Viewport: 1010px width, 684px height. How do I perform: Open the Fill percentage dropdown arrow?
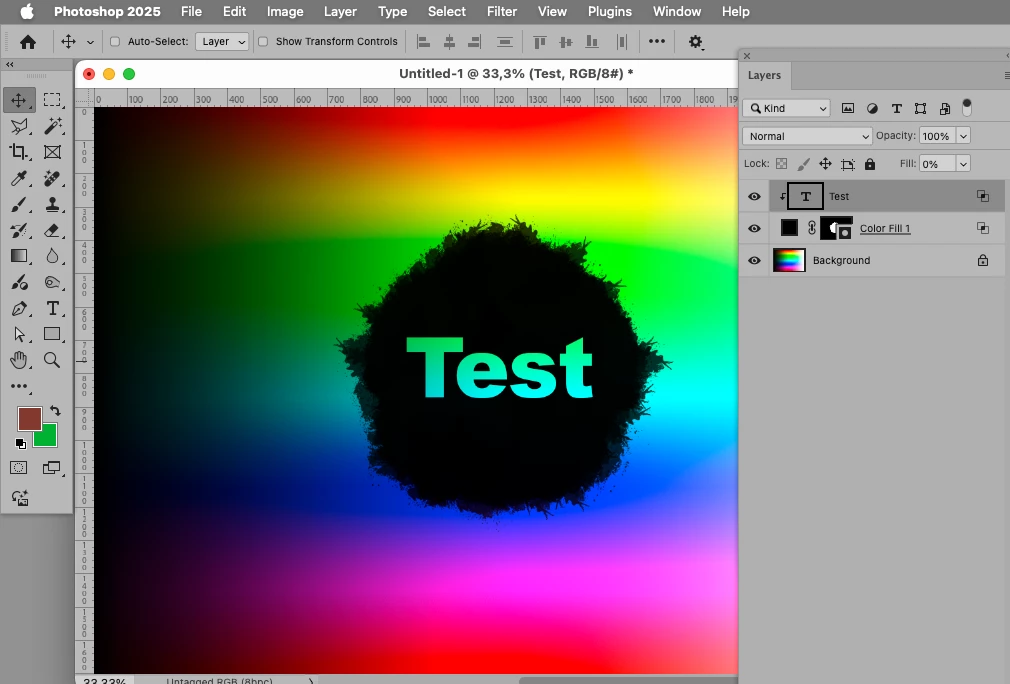963,164
